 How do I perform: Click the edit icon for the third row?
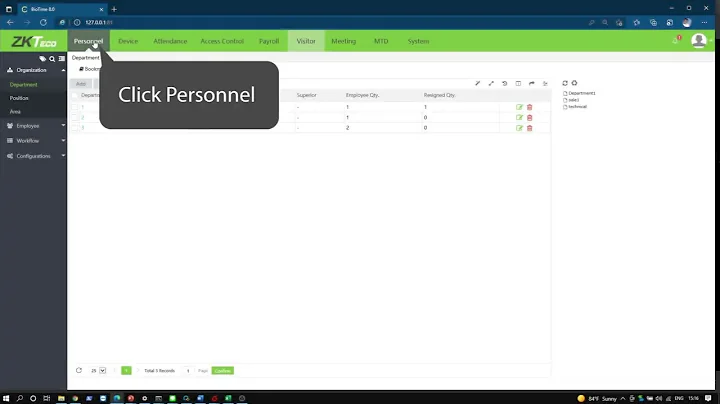coord(519,128)
